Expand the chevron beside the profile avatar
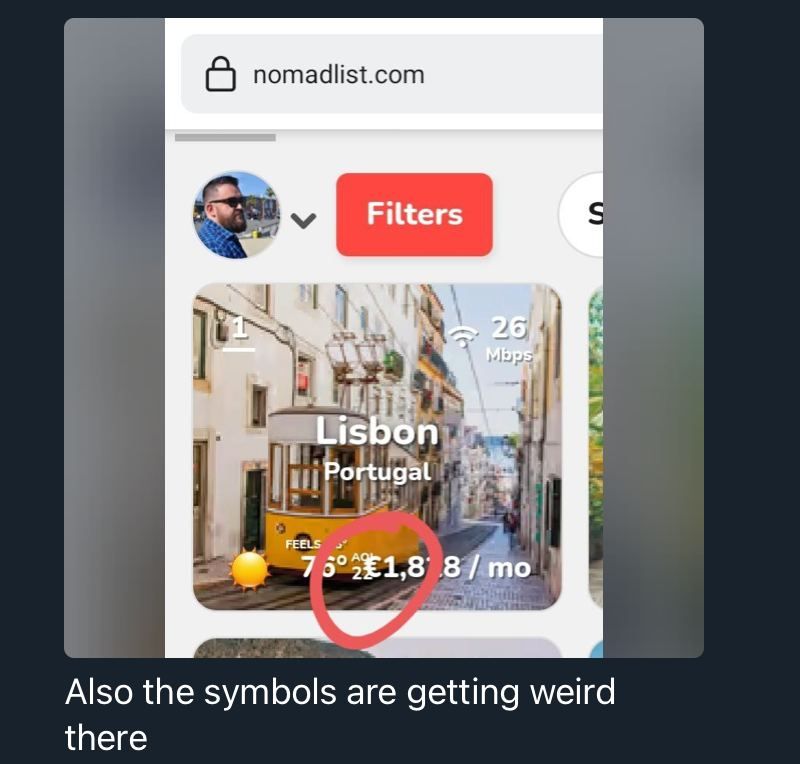The image size is (800, 764). [304, 220]
